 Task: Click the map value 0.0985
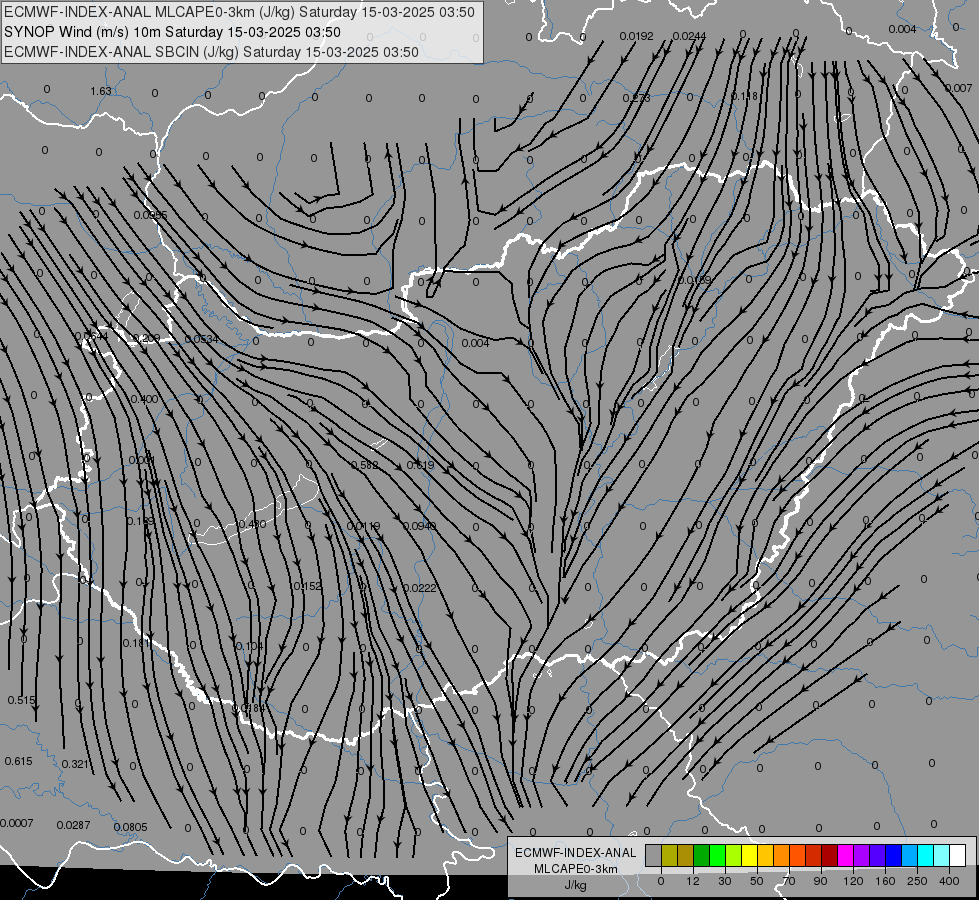(150, 215)
